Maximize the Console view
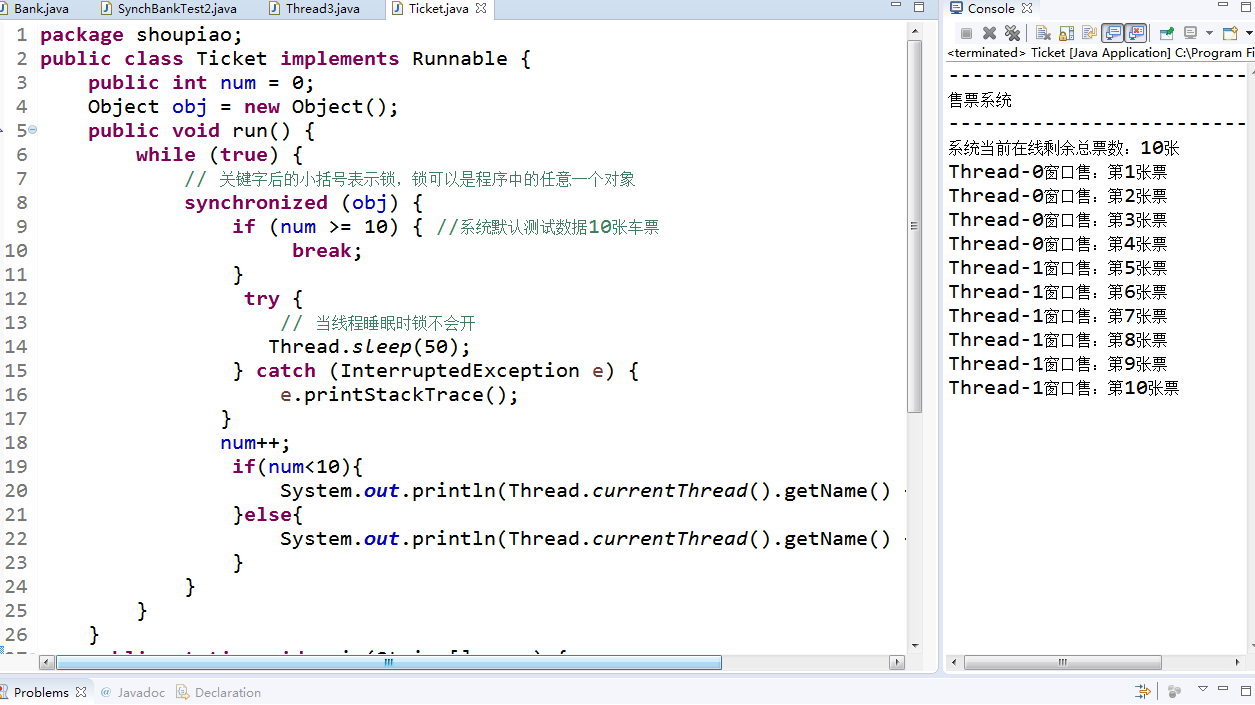Viewport: 1255px width, 705px height. 1245,7
